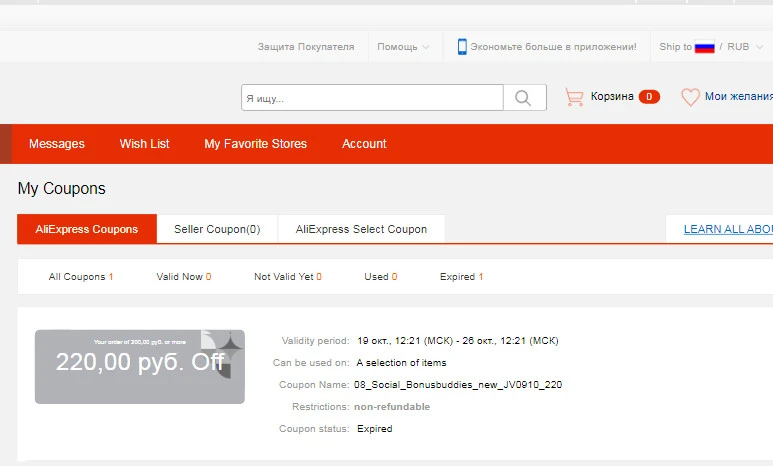
Task: Tap the mobile phone app icon
Action: (x=462, y=46)
